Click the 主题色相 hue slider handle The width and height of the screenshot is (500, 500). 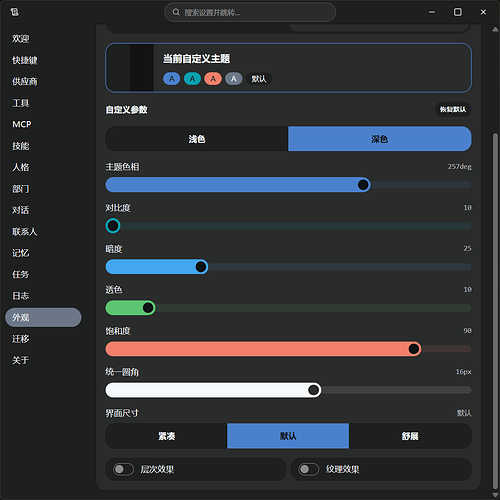pyautogui.click(x=363, y=185)
